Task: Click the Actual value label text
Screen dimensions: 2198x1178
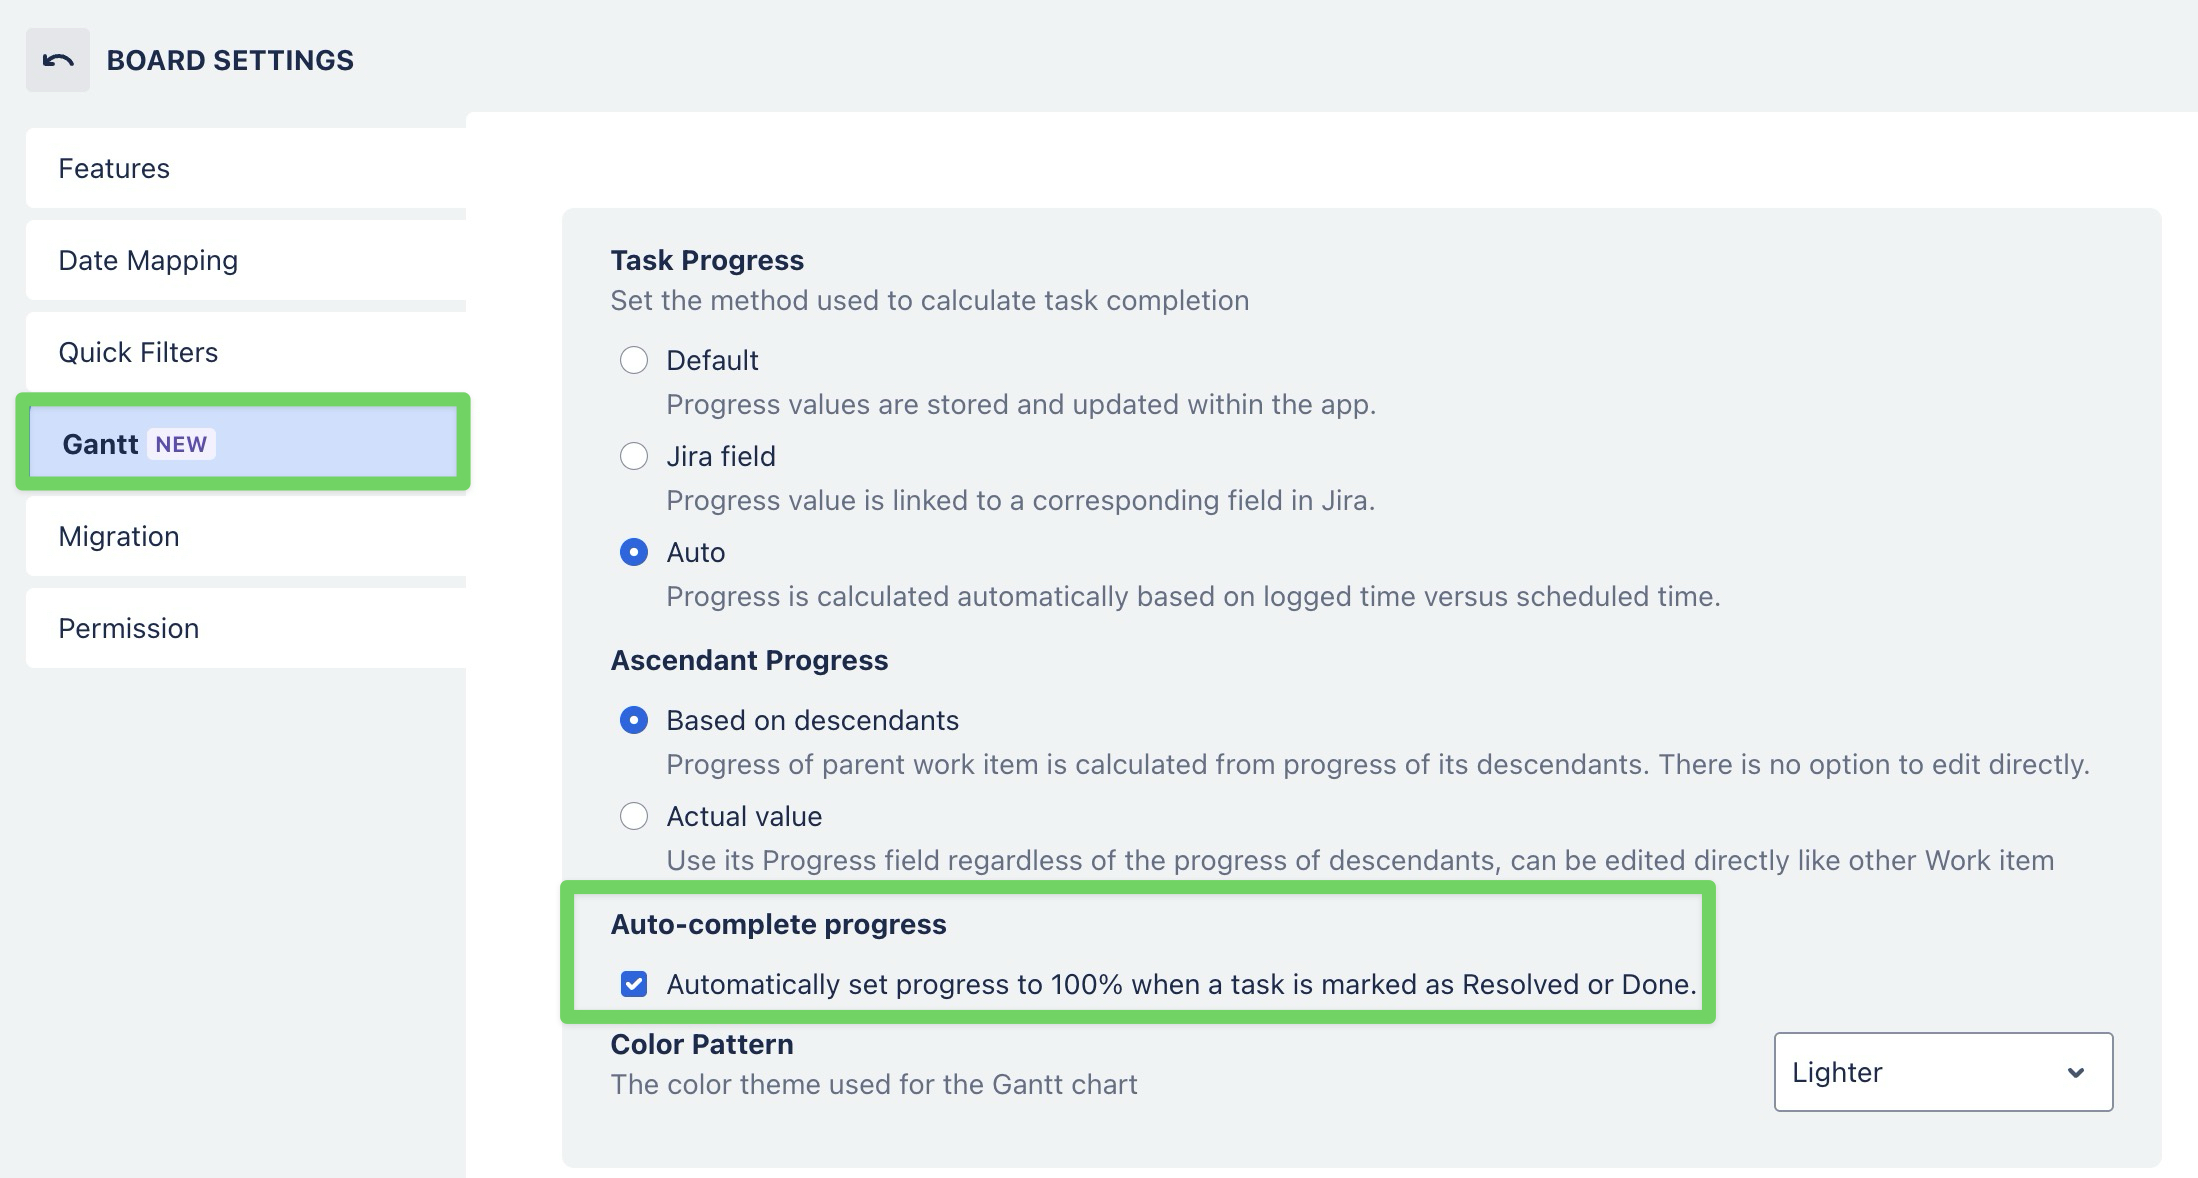Action: click(744, 816)
